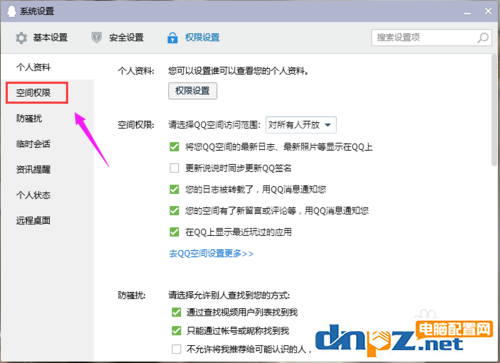The height and width of the screenshot is (363, 500).
Task: Click the shield icon beside 安全设置
Action: pyautogui.click(x=96, y=38)
